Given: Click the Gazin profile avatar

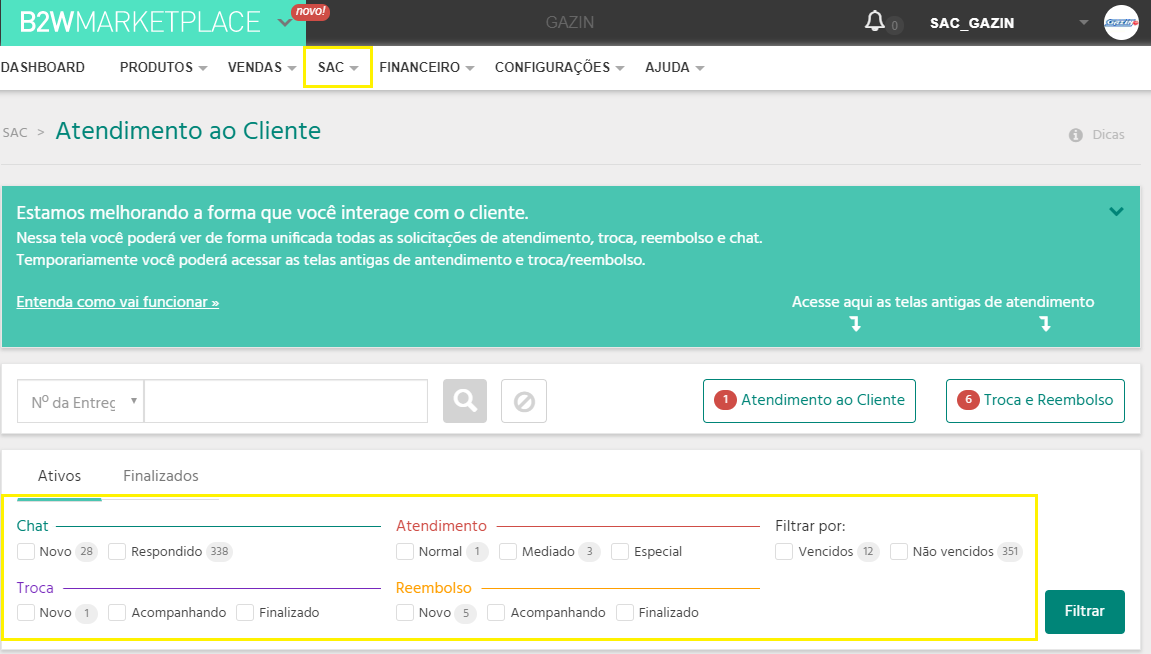Looking at the screenshot, I should coord(1121,22).
